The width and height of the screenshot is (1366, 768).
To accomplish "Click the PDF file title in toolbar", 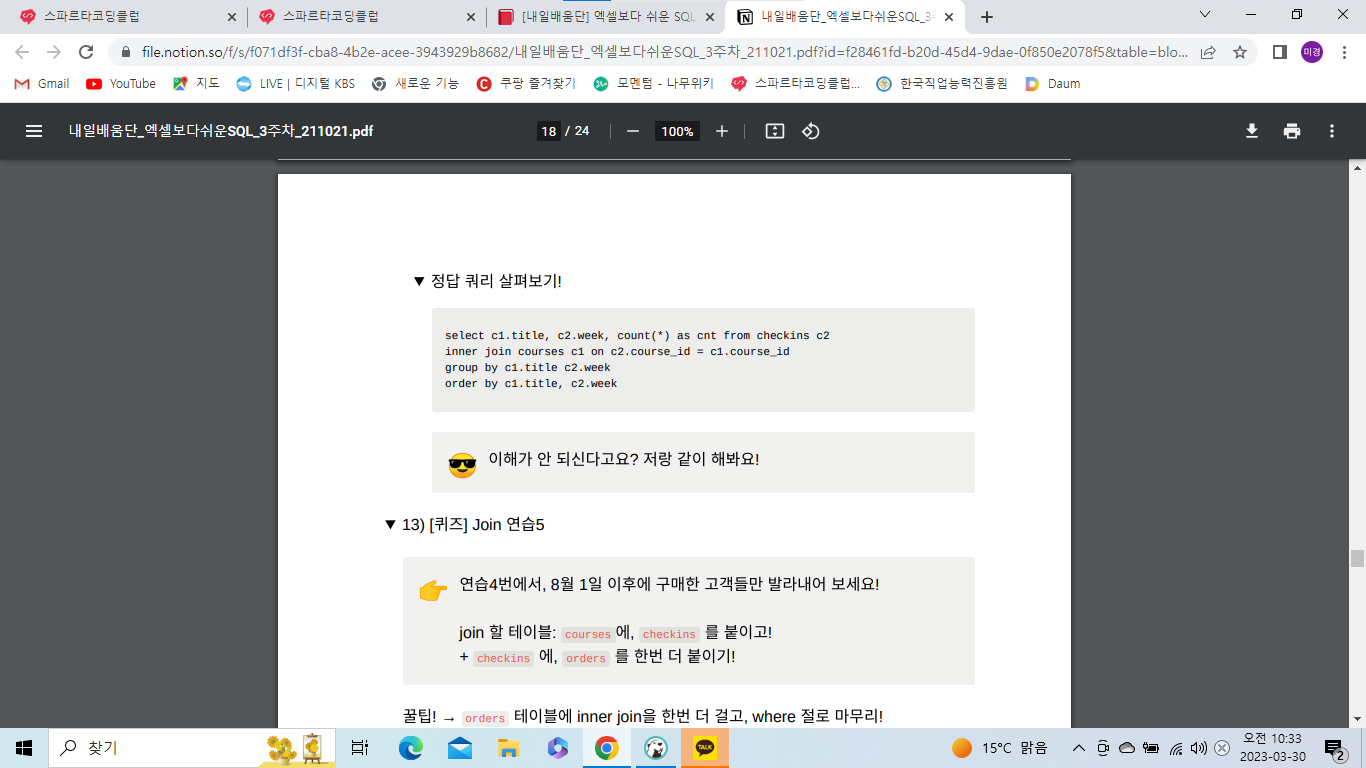I will point(221,131).
